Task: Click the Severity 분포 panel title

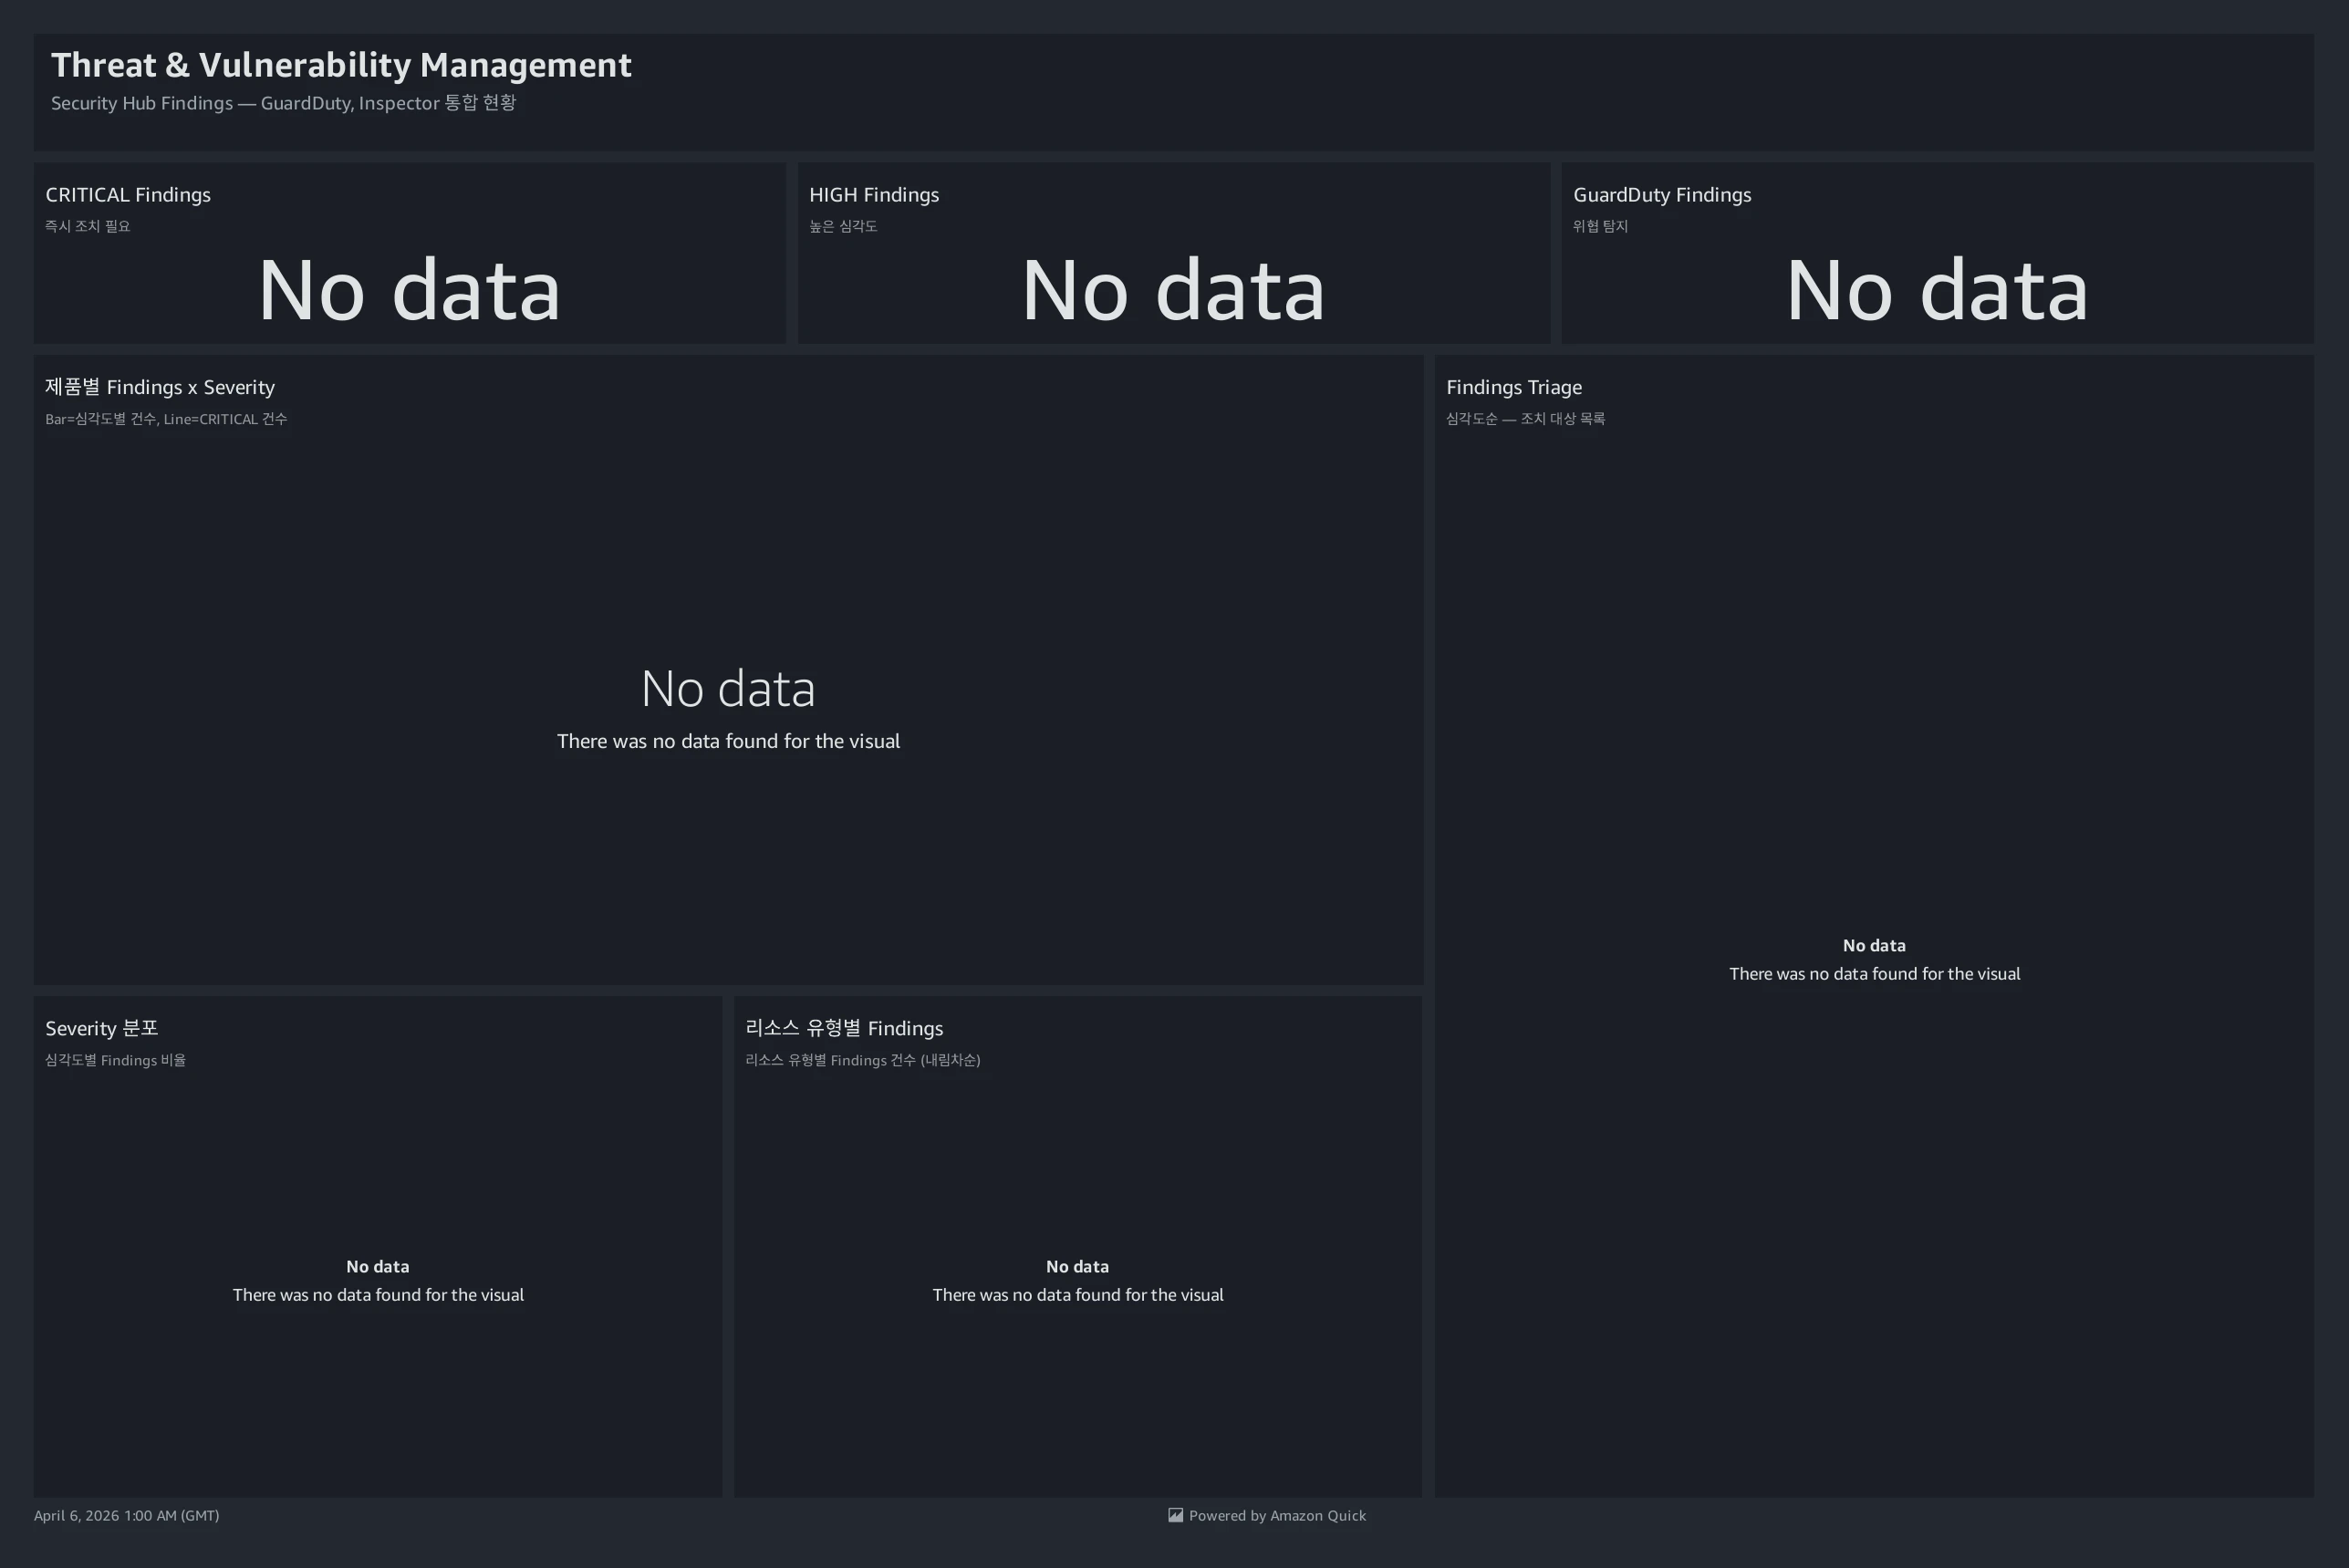Action: click(x=102, y=1028)
